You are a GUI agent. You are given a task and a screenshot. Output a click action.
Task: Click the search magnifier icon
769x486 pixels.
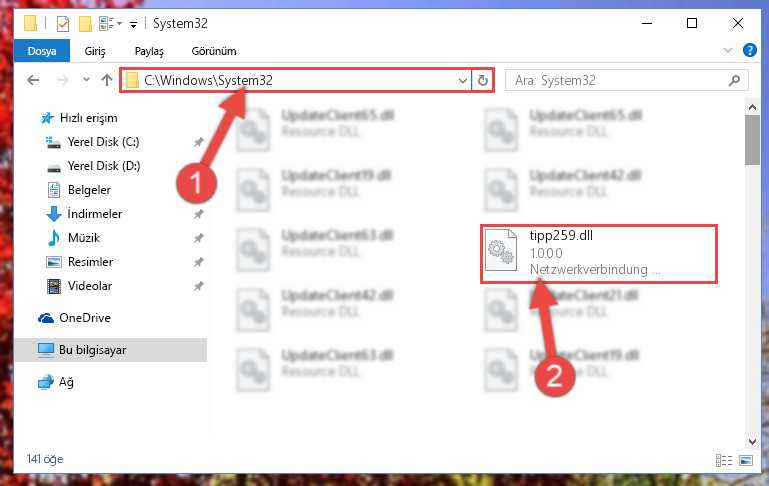734,80
